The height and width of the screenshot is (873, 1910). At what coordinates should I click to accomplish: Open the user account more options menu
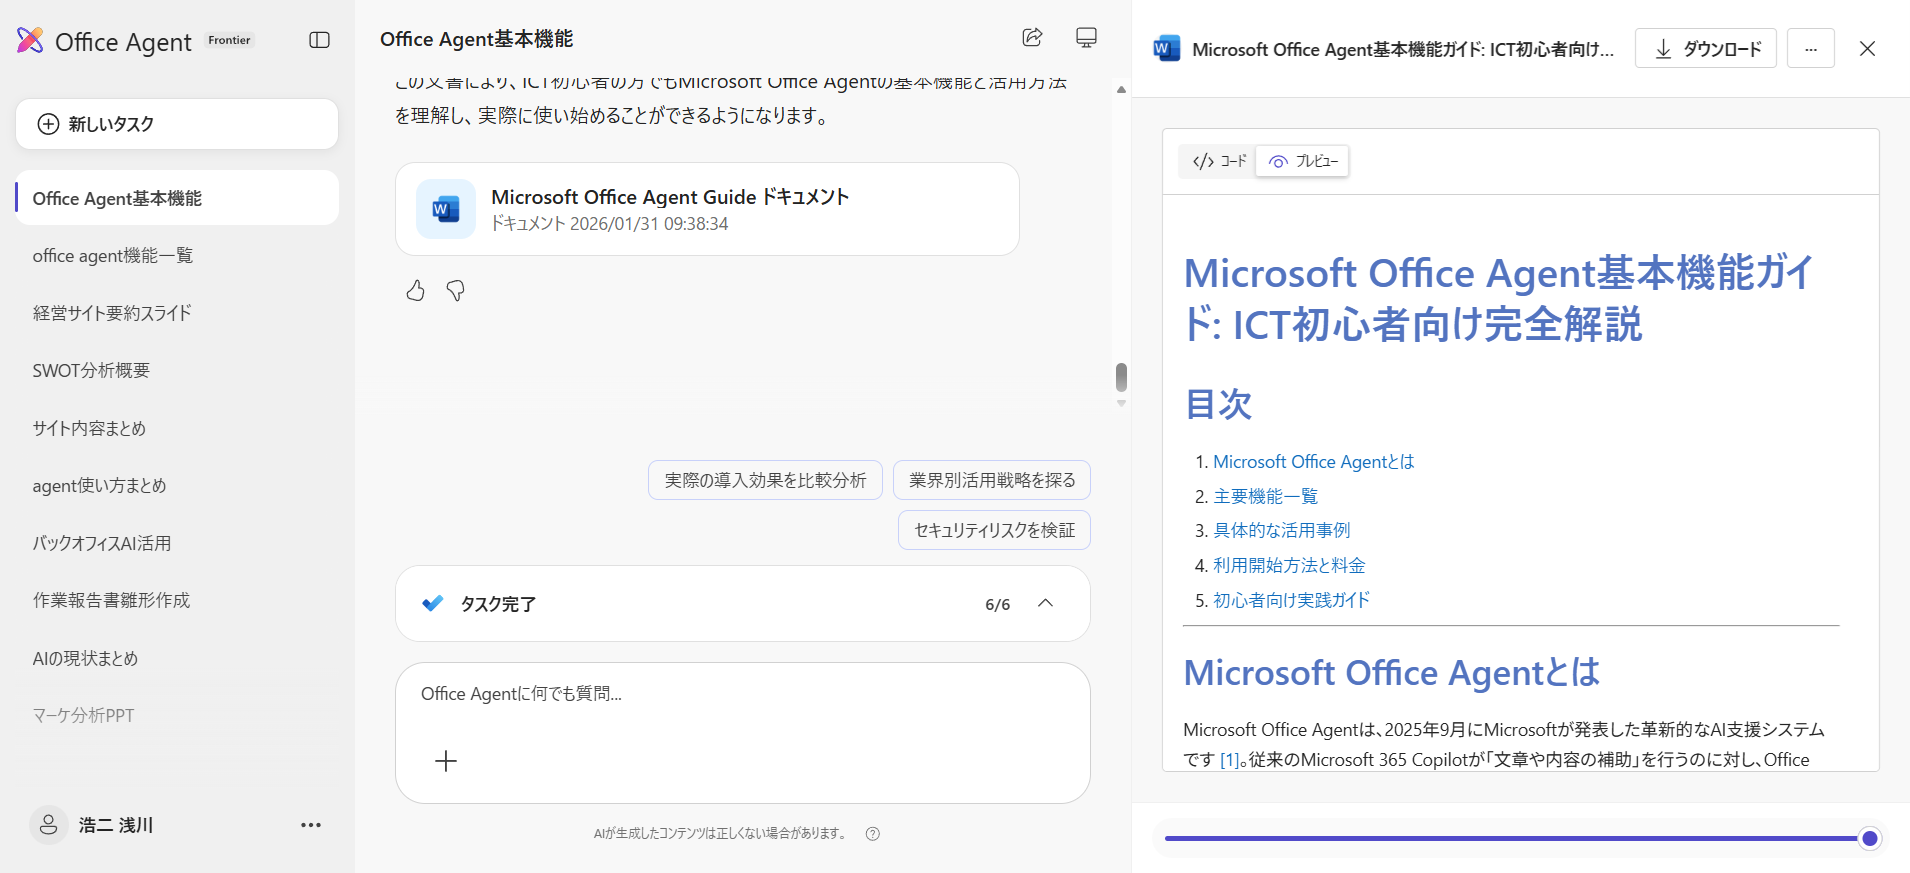point(311,825)
